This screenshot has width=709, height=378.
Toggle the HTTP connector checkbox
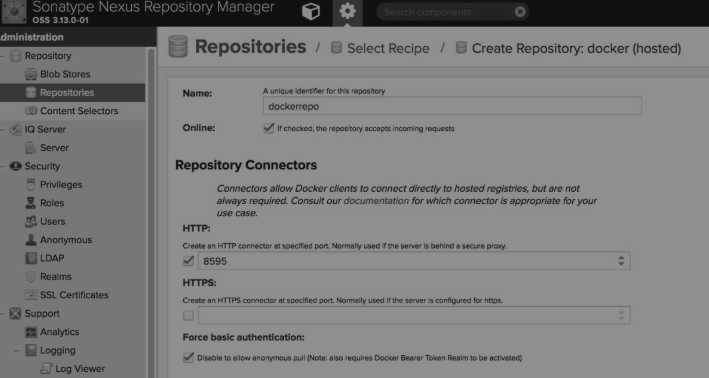pos(189,261)
